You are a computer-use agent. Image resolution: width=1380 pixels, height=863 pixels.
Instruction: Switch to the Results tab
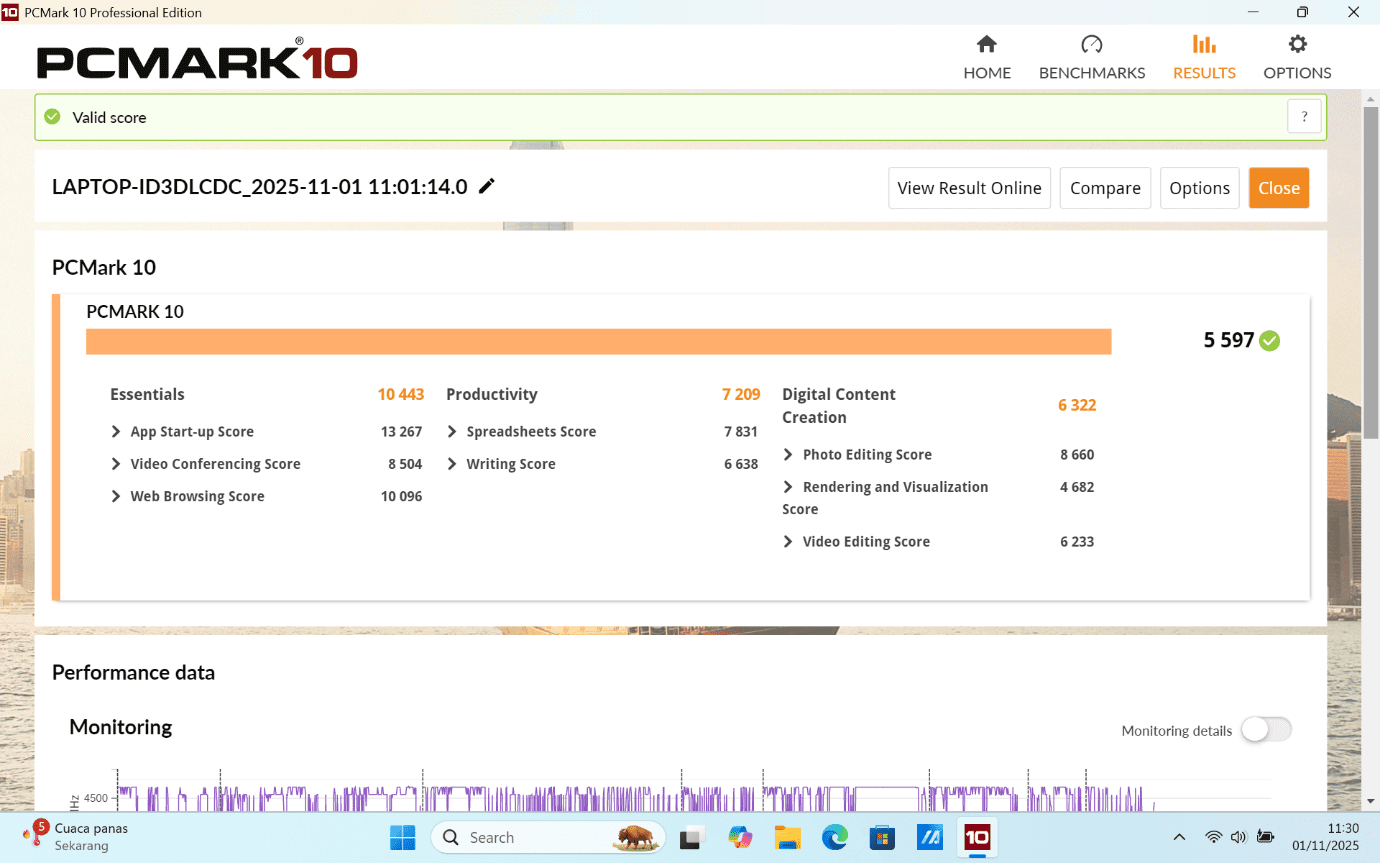pos(1204,57)
